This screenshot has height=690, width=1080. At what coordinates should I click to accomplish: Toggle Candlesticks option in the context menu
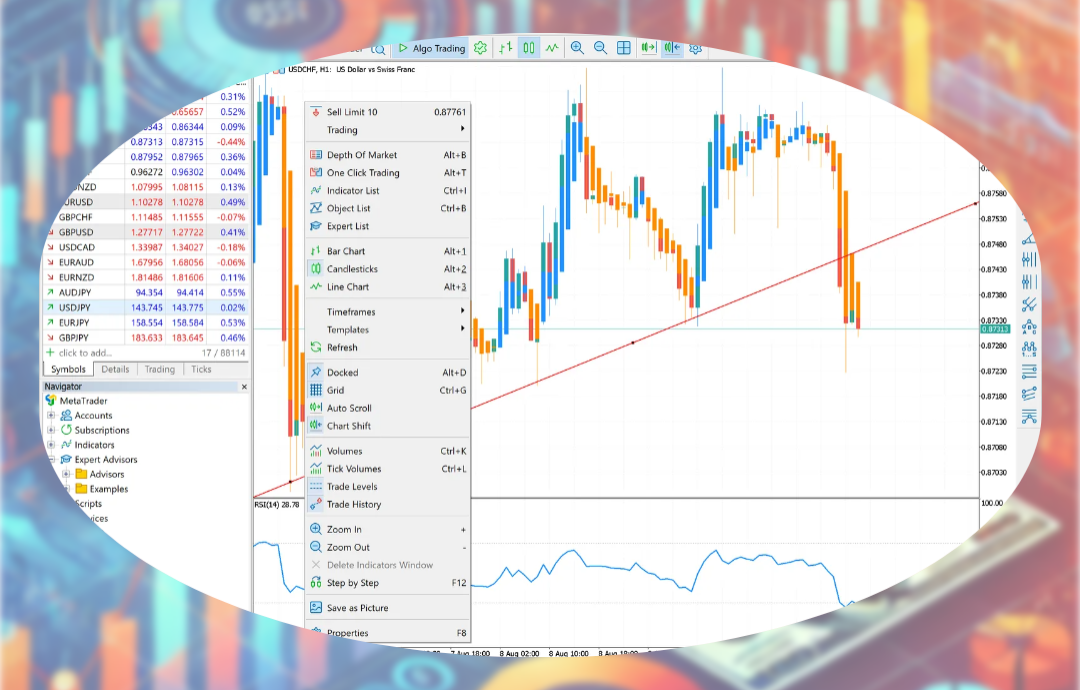coord(387,269)
